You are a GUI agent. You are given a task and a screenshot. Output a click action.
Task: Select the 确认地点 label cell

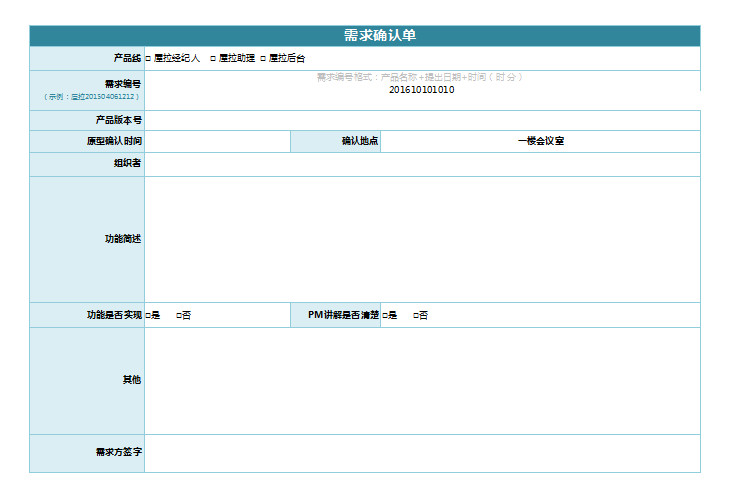click(x=336, y=141)
